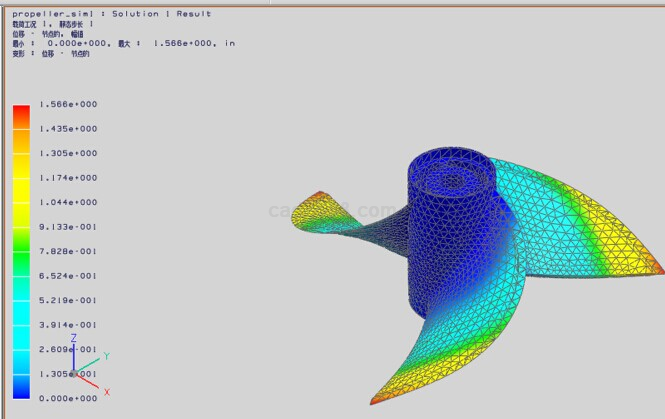The image size is (665, 419).
Task: Click the red band atop the color legend
Action: click(21, 116)
